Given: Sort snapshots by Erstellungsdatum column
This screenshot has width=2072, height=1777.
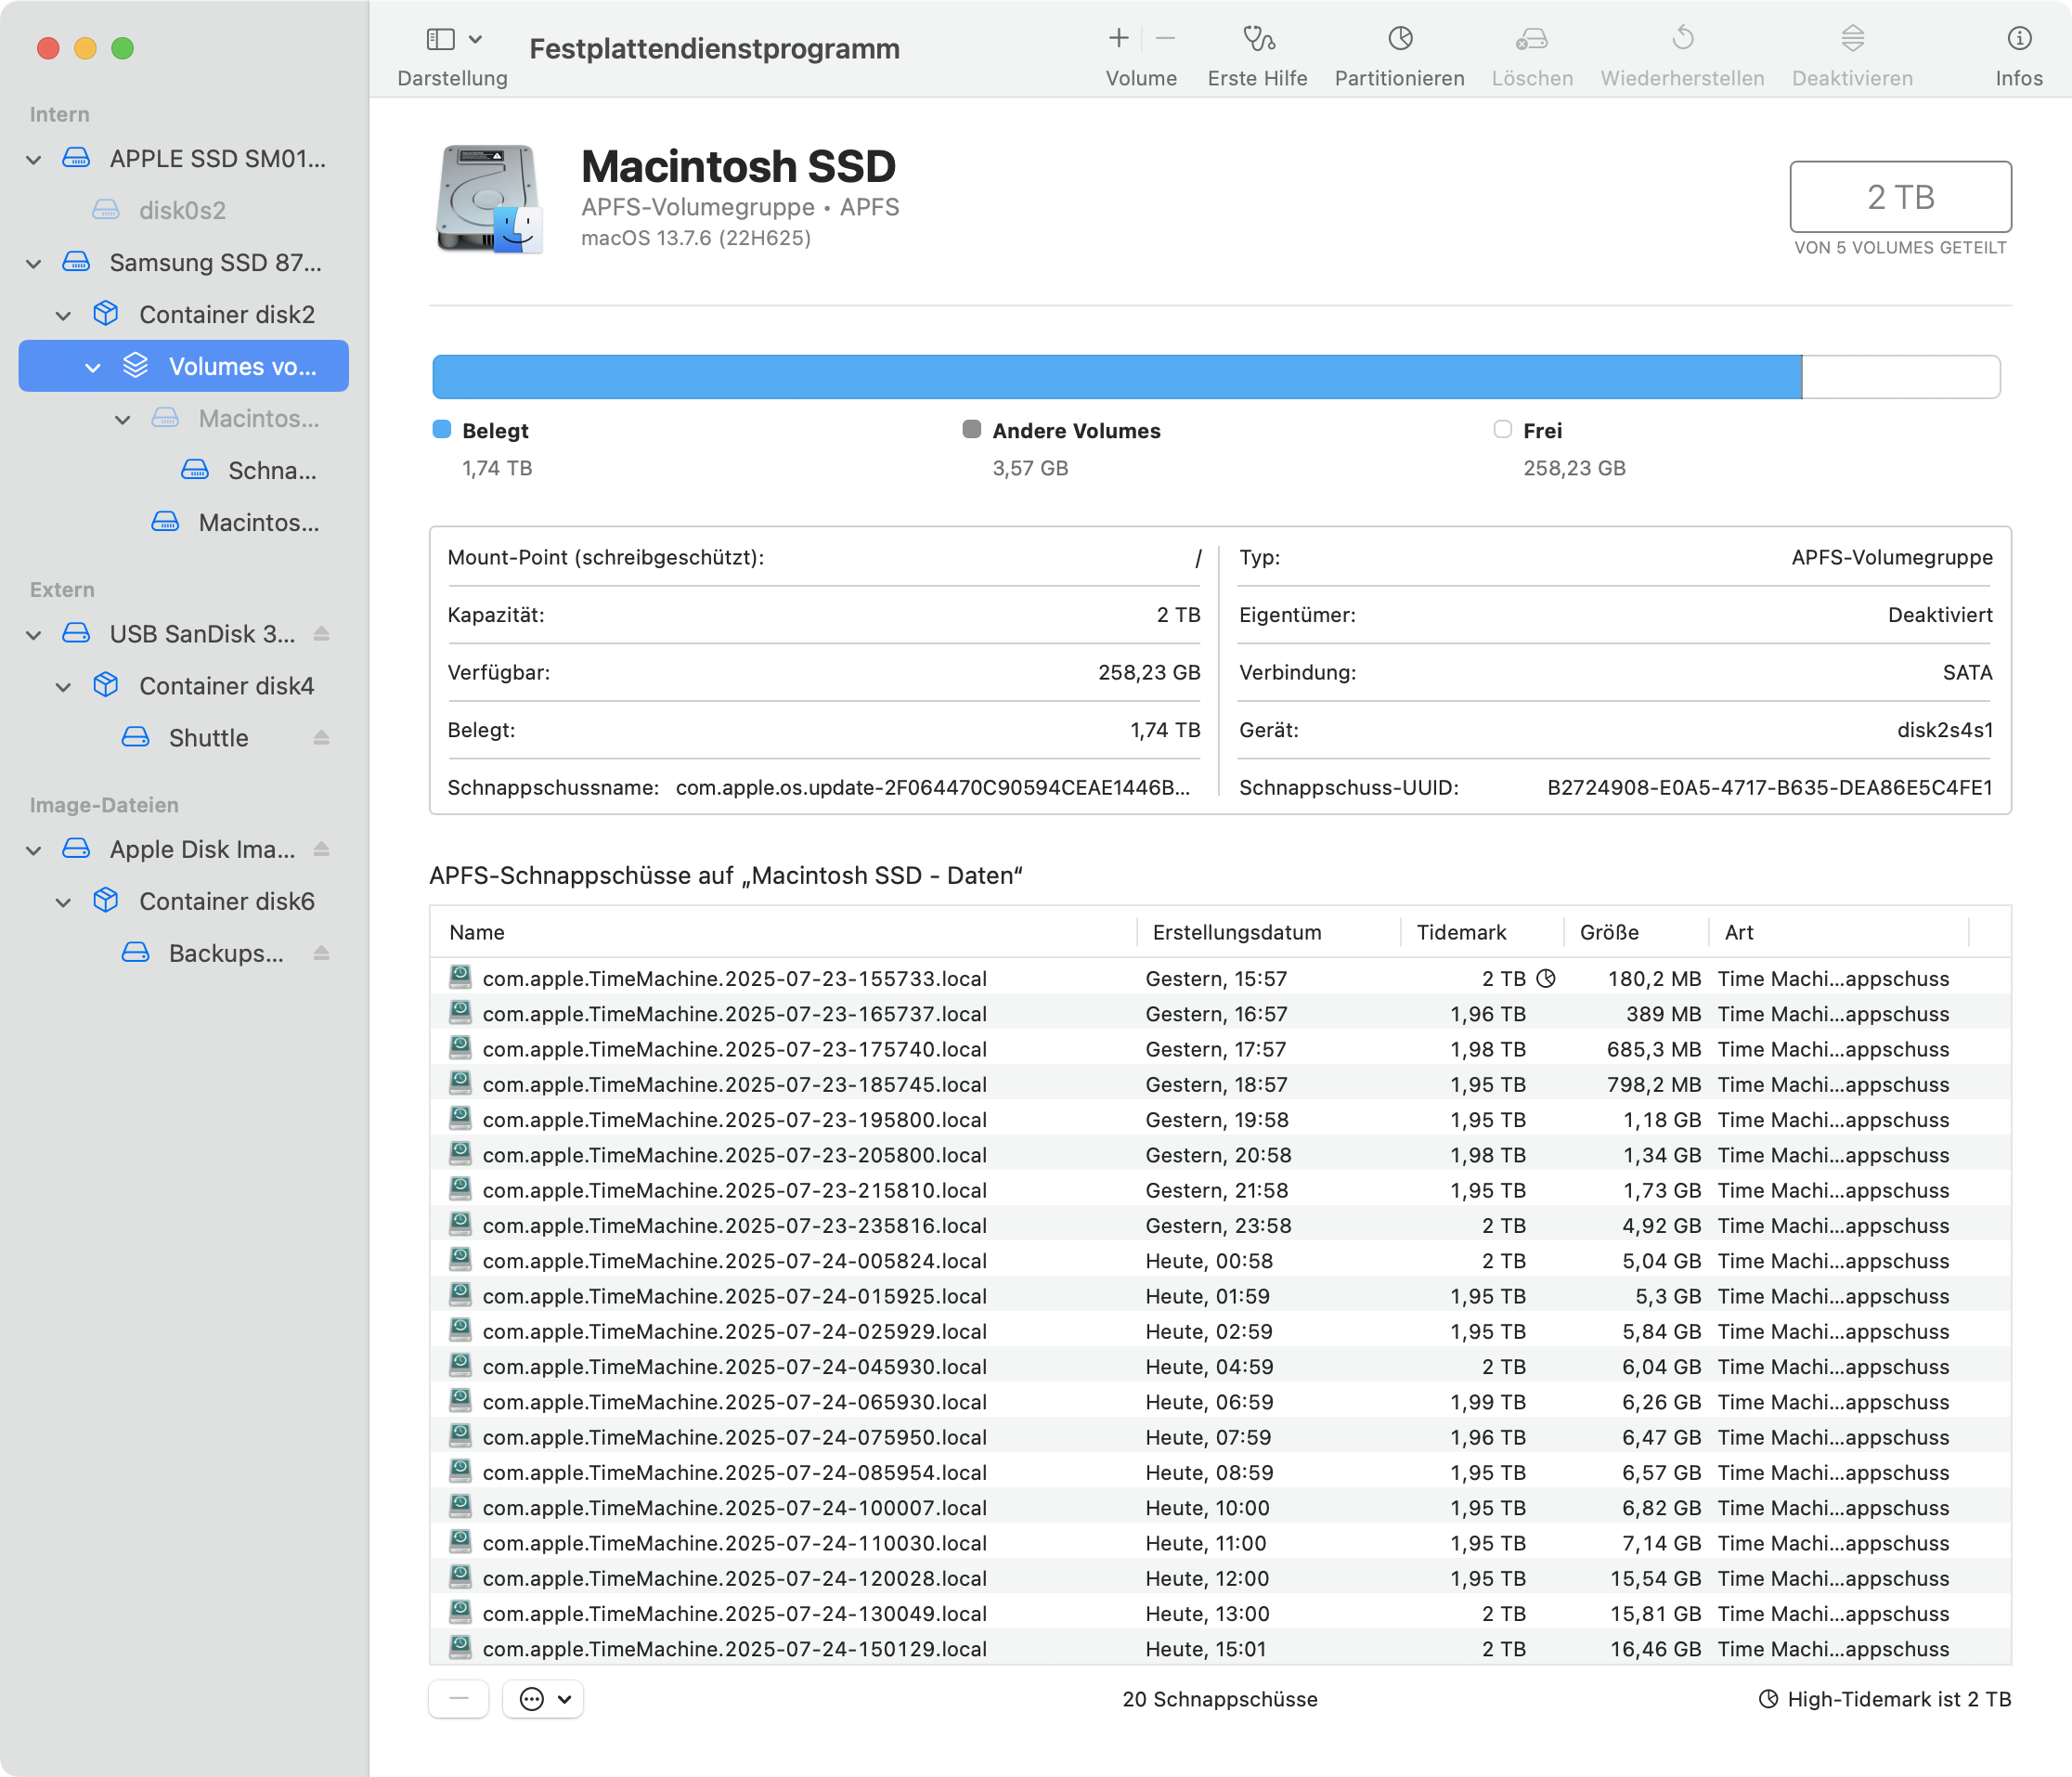Looking at the screenshot, I should click(x=1269, y=933).
